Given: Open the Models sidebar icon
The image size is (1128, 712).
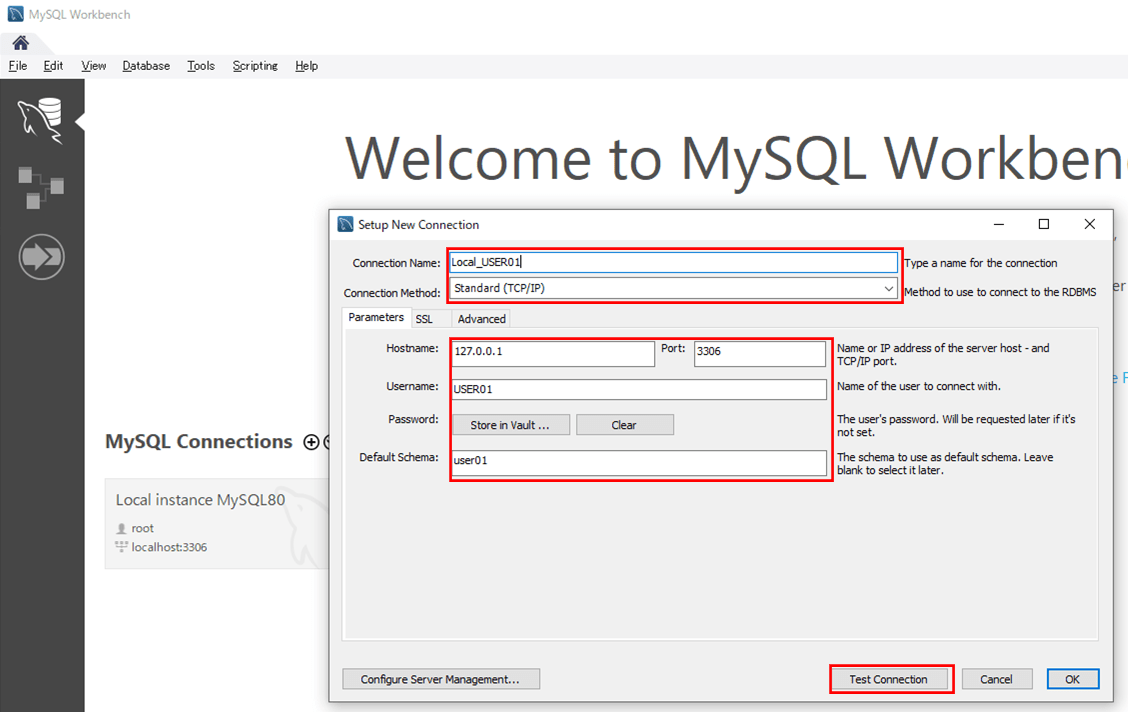Looking at the screenshot, I should point(41,187).
